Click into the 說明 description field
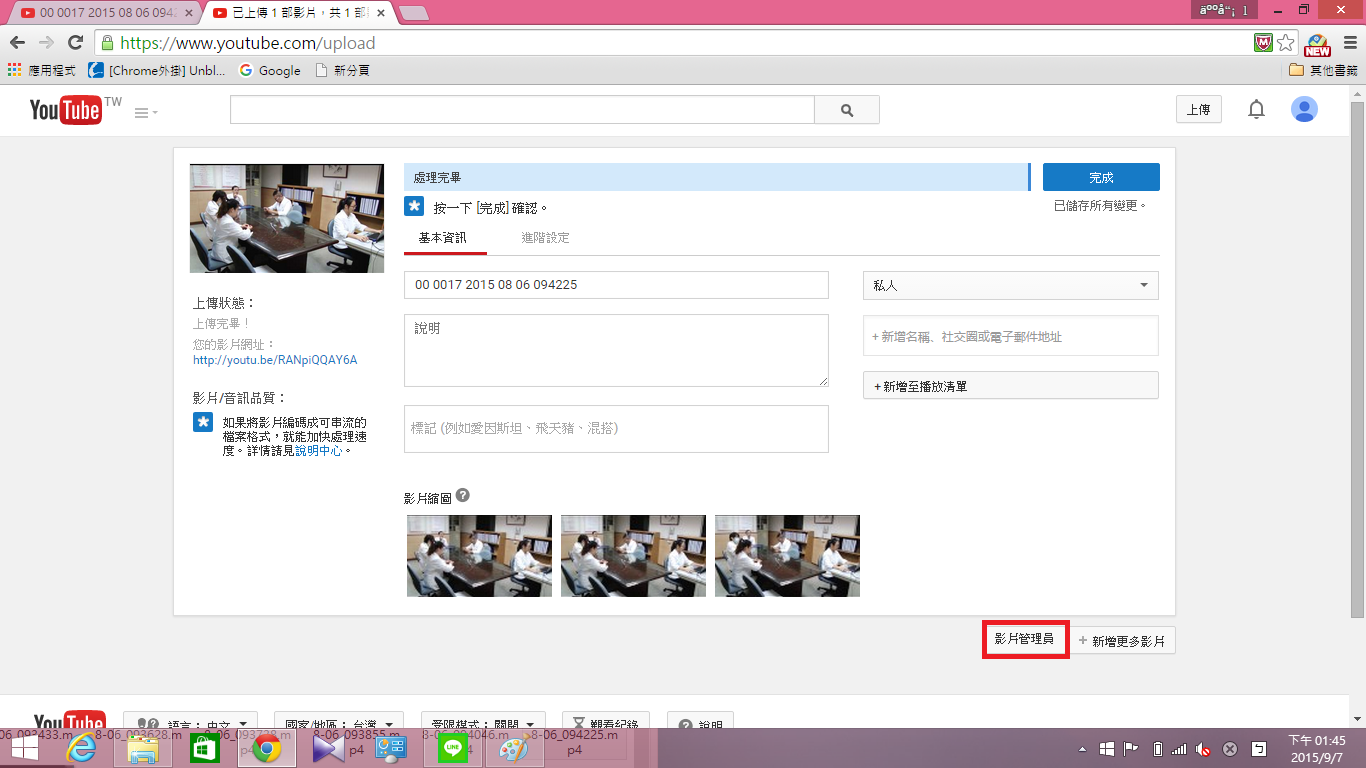Viewport: 1366px width, 768px height. (616, 350)
